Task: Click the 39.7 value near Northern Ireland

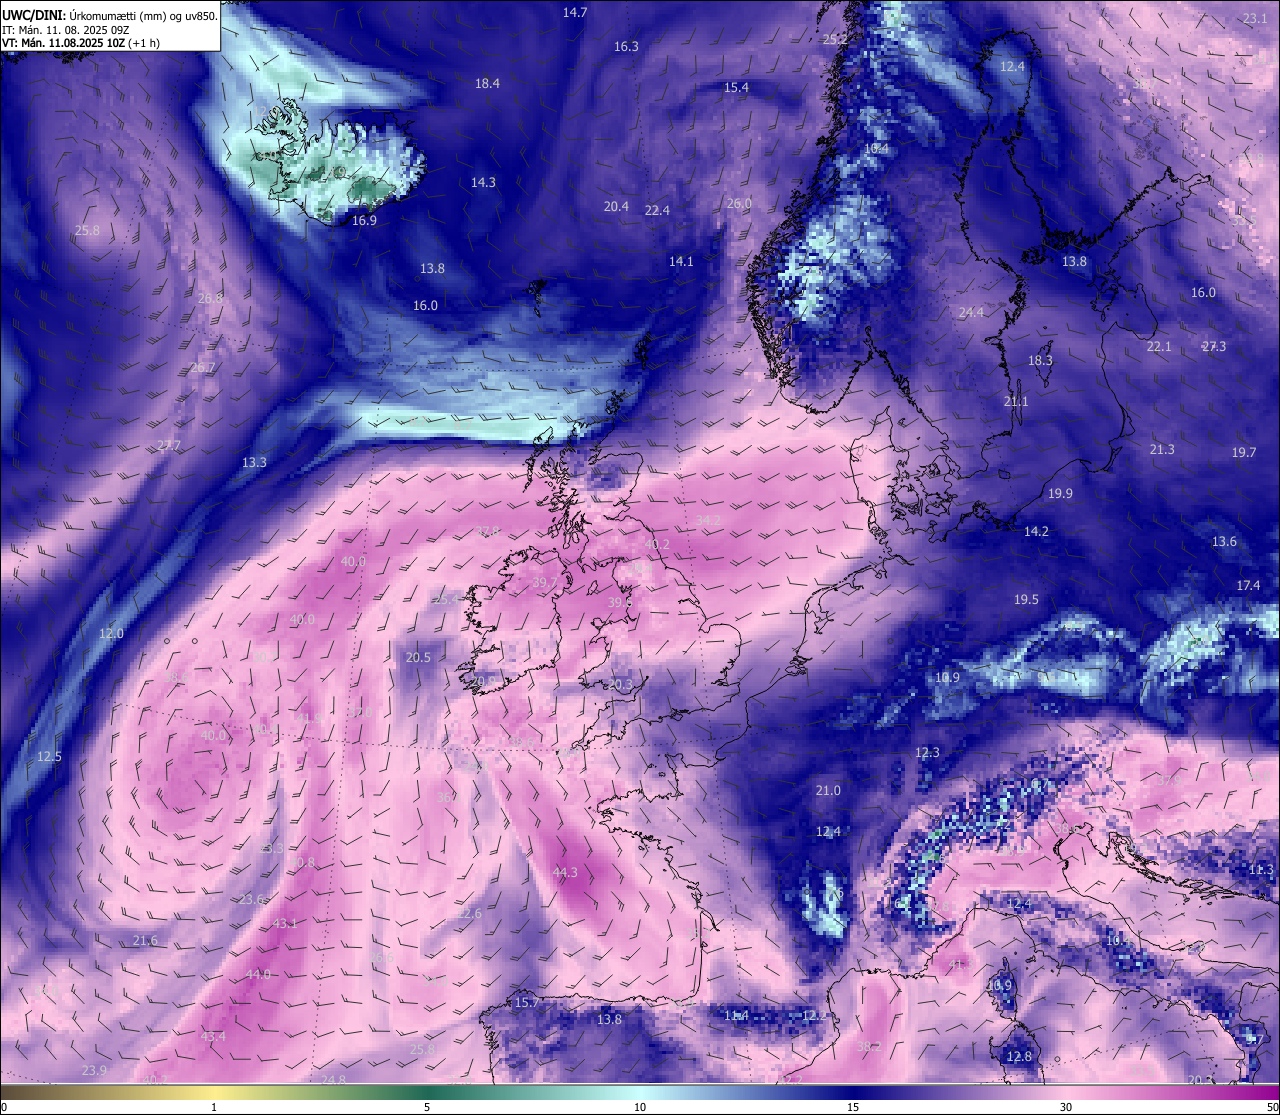Action: pyautogui.click(x=545, y=582)
